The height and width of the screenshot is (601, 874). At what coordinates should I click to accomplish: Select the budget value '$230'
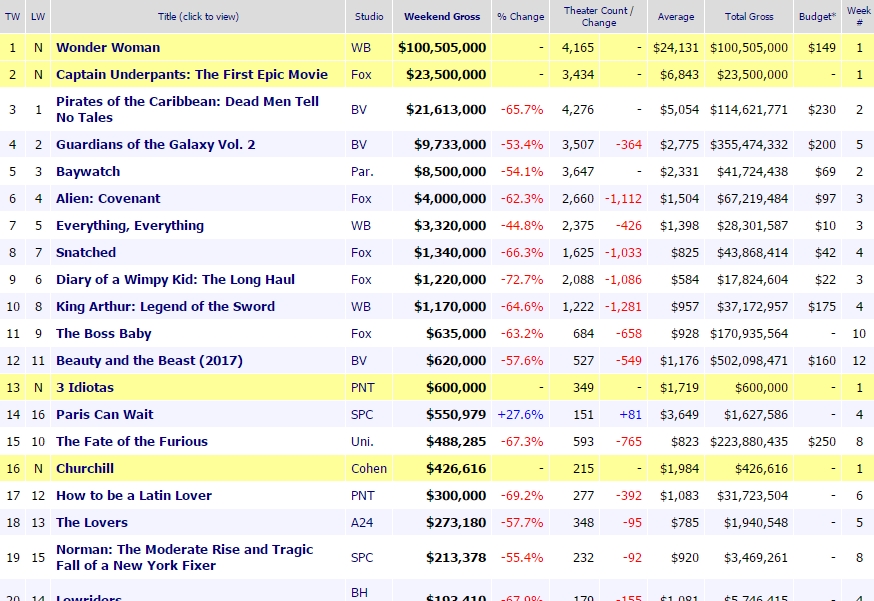[x=822, y=110]
